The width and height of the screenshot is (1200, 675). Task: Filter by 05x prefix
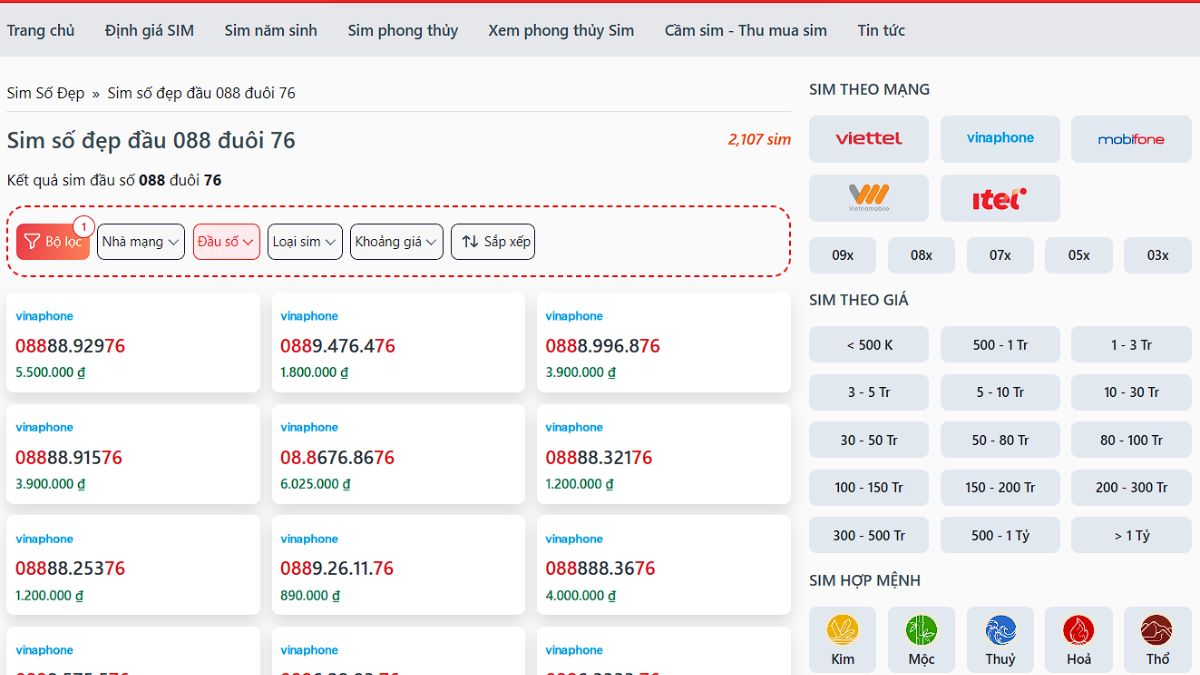pyautogui.click(x=1079, y=255)
